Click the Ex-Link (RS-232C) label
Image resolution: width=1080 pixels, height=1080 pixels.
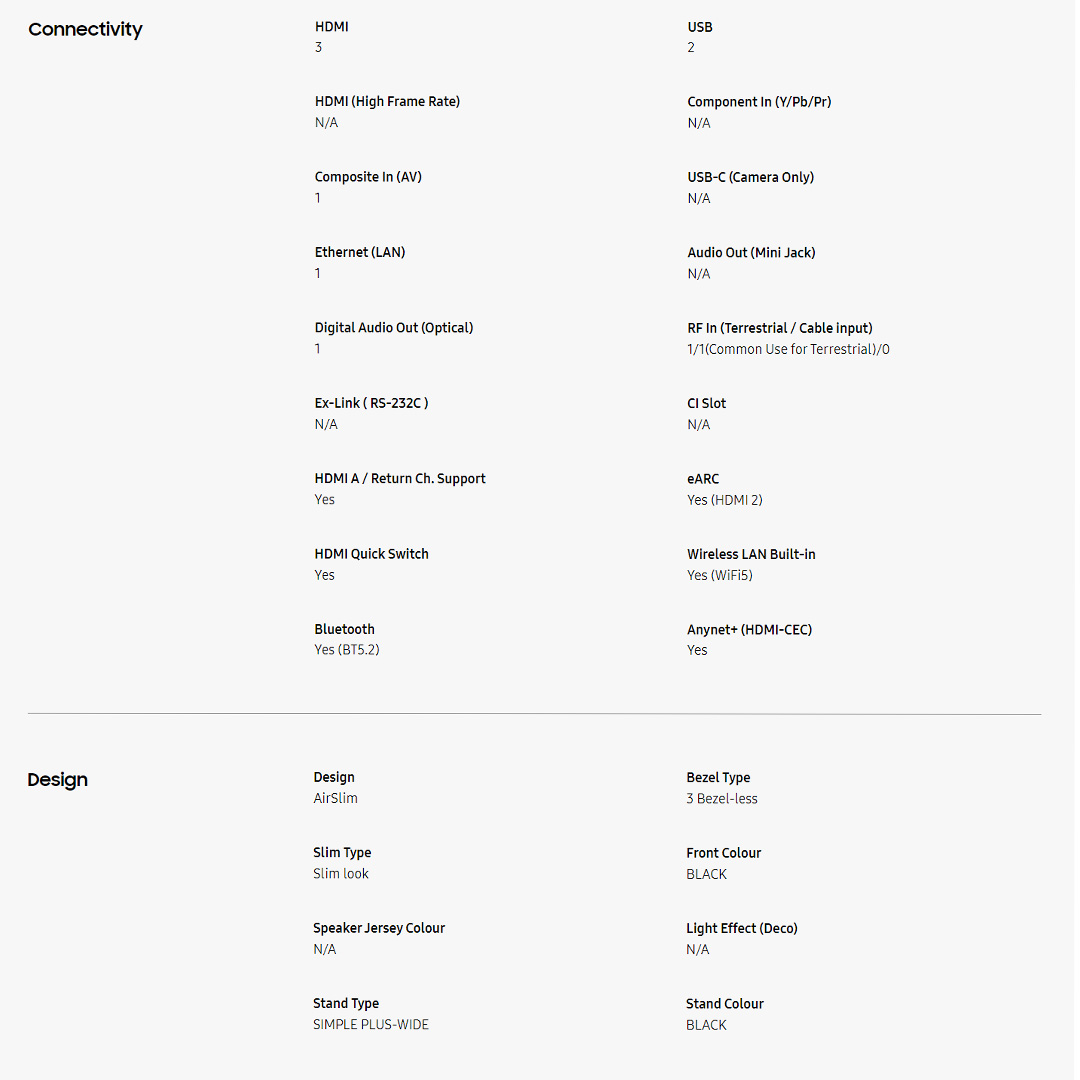click(x=371, y=403)
